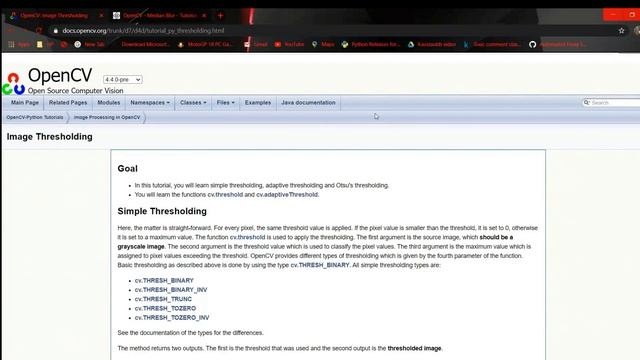Open the Download Microsoft bookmark
The width and height of the screenshot is (640, 360).
[145, 44]
